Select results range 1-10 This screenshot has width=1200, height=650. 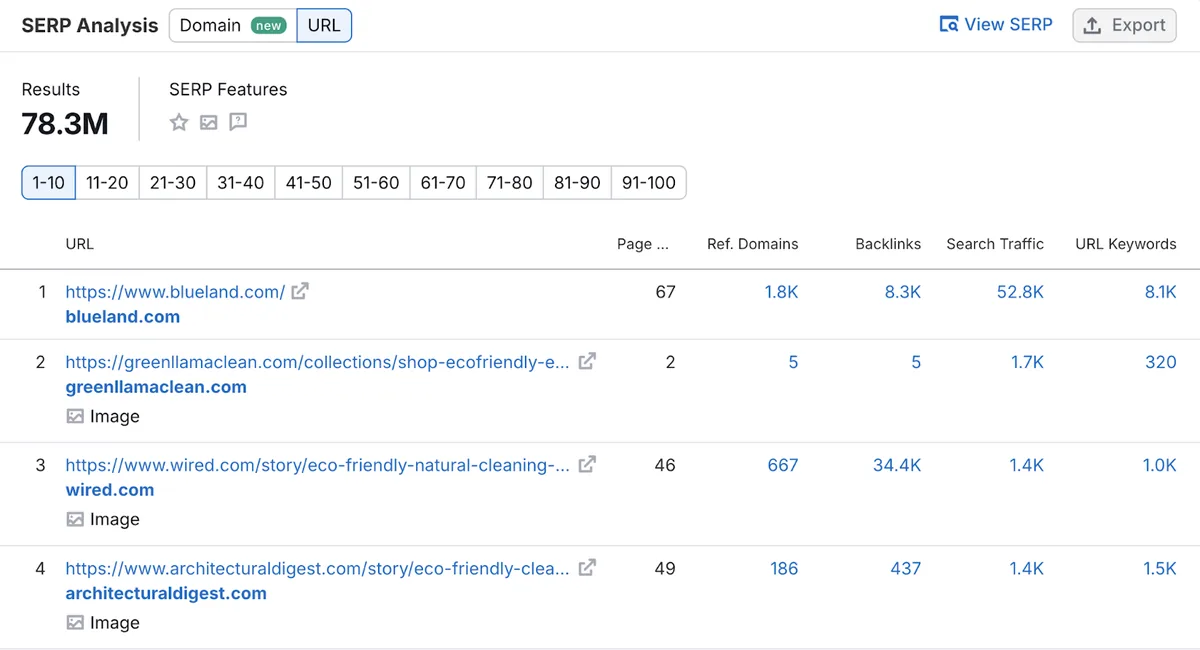(49, 182)
